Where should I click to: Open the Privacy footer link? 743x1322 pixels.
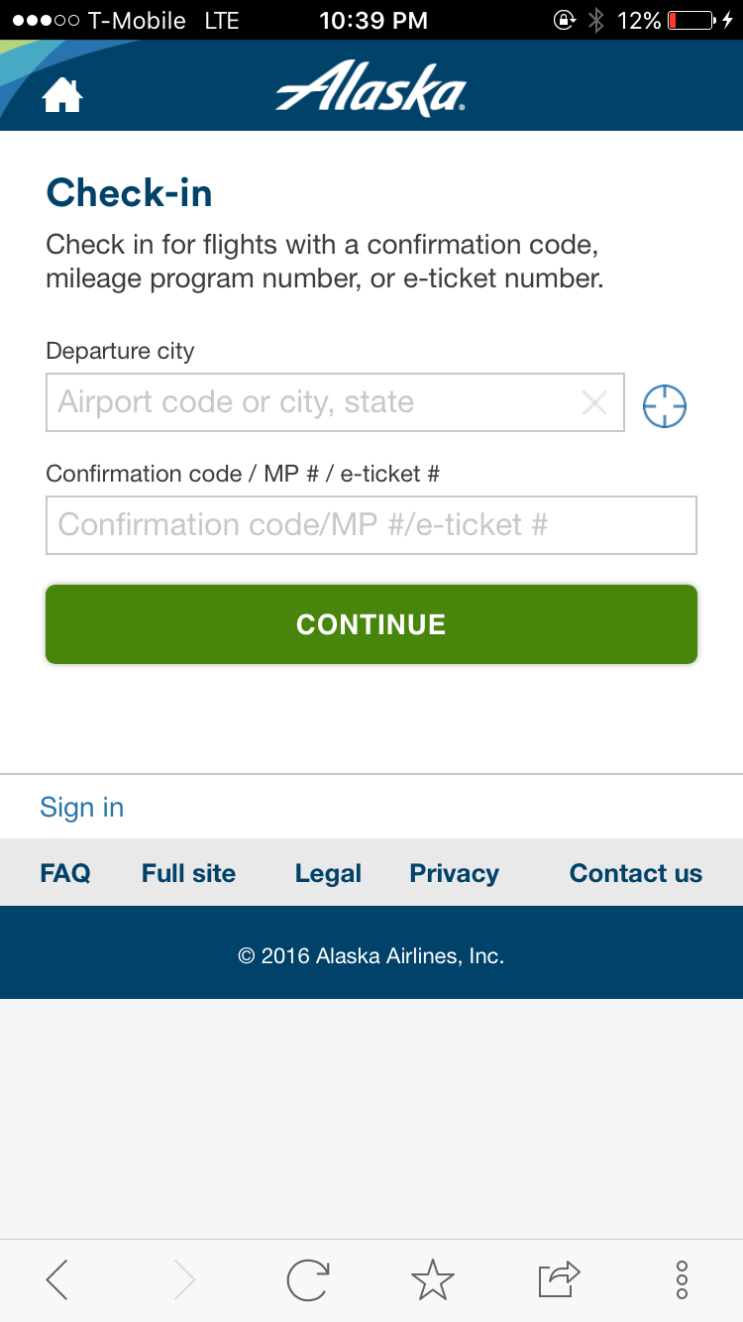[454, 873]
